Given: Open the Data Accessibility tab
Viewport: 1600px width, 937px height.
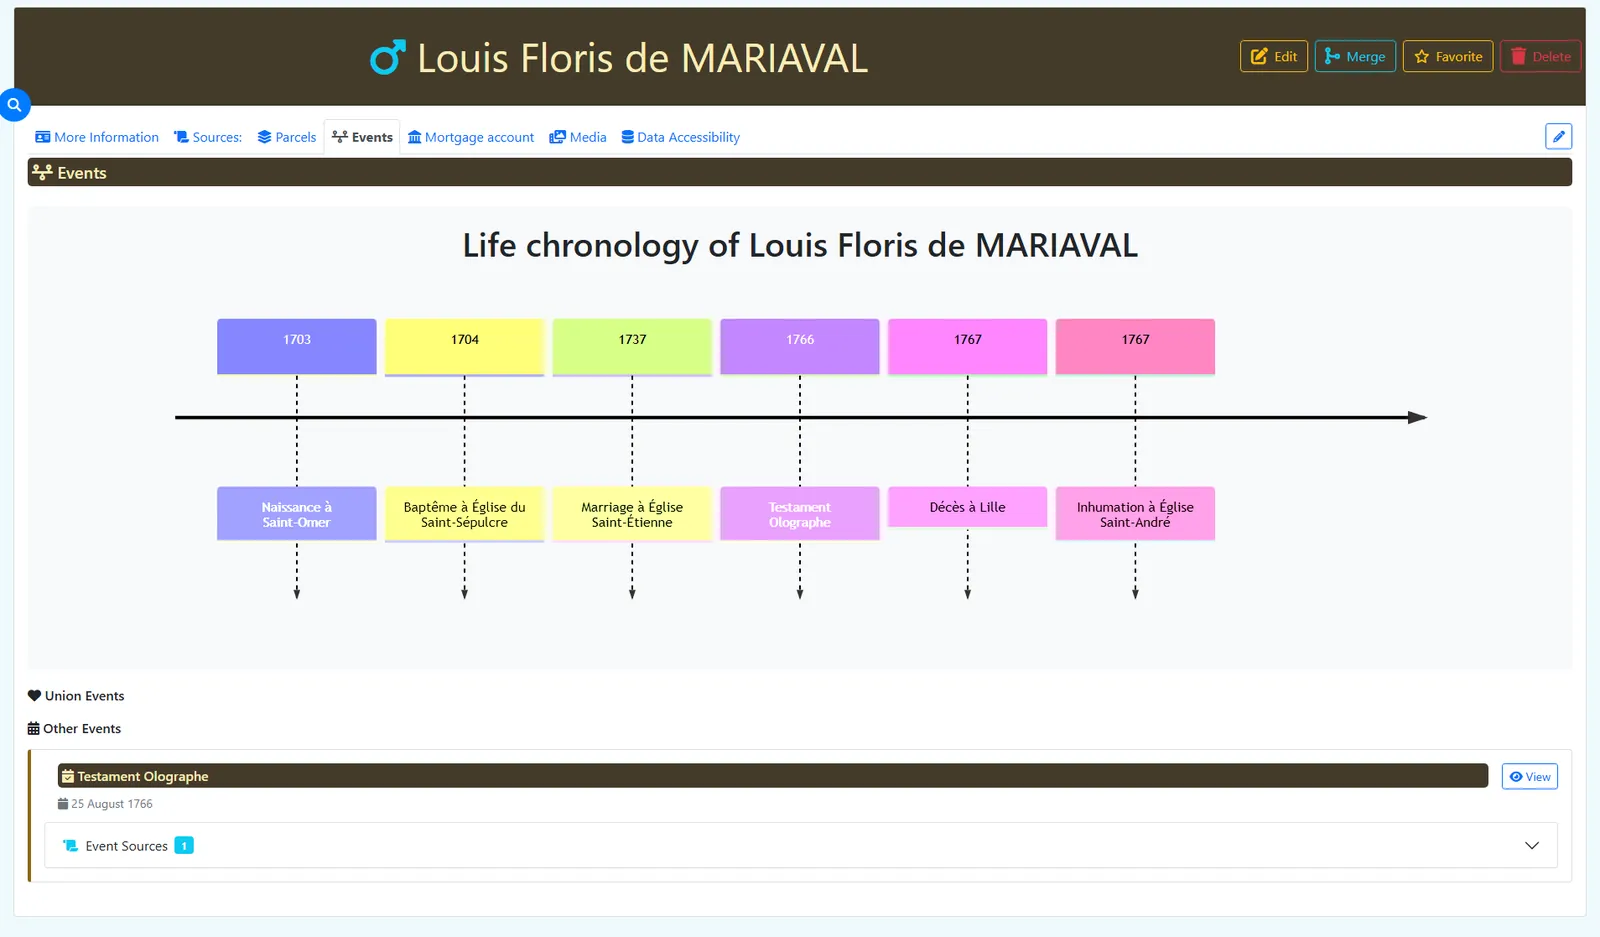Looking at the screenshot, I should coord(681,138).
